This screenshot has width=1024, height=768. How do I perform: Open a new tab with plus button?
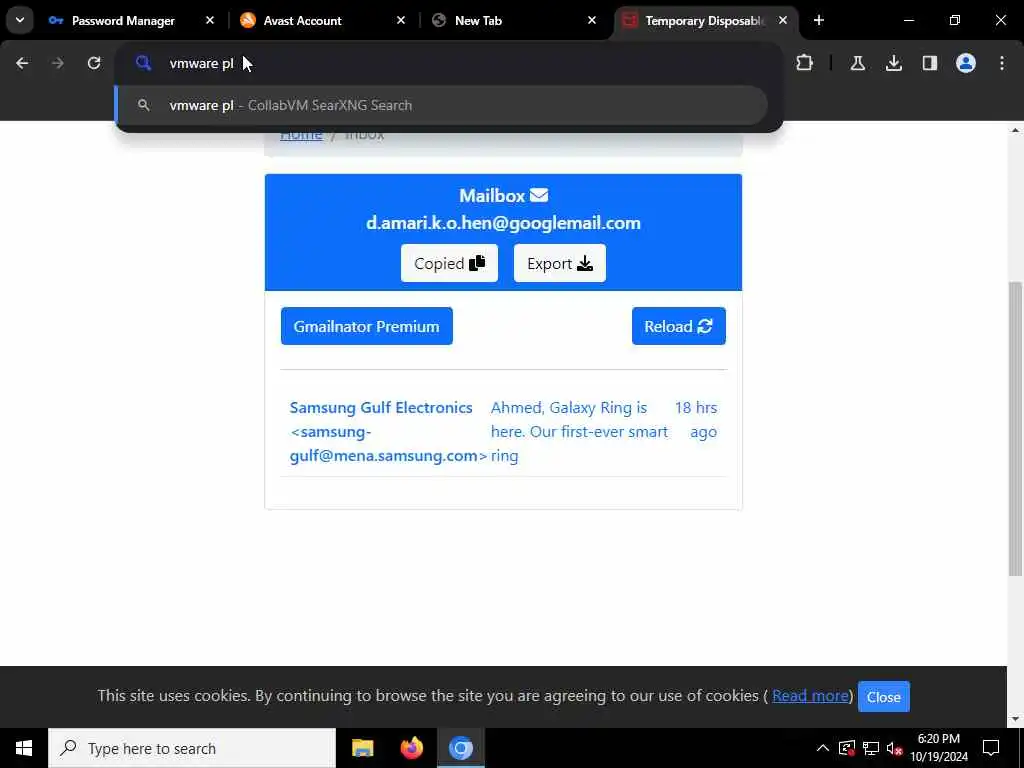[x=819, y=20]
